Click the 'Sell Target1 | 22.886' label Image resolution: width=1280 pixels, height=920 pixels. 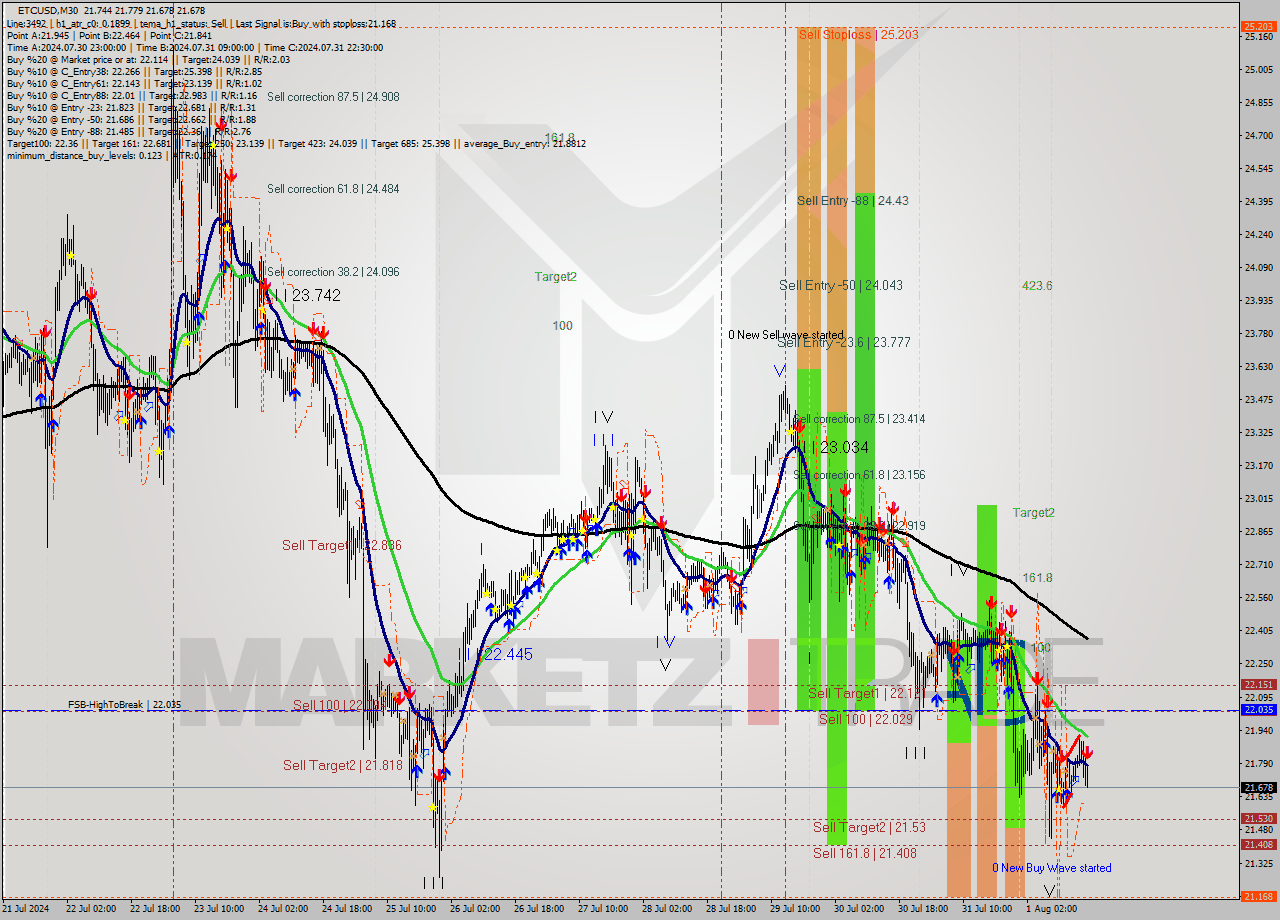click(x=342, y=546)
